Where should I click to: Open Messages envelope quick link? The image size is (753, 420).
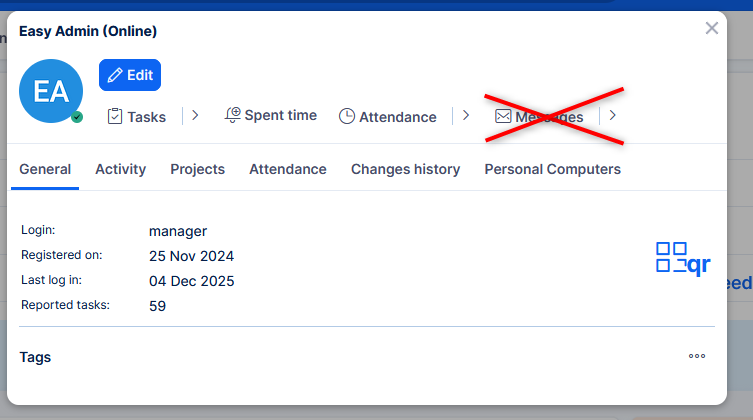[x=539, y=116]
